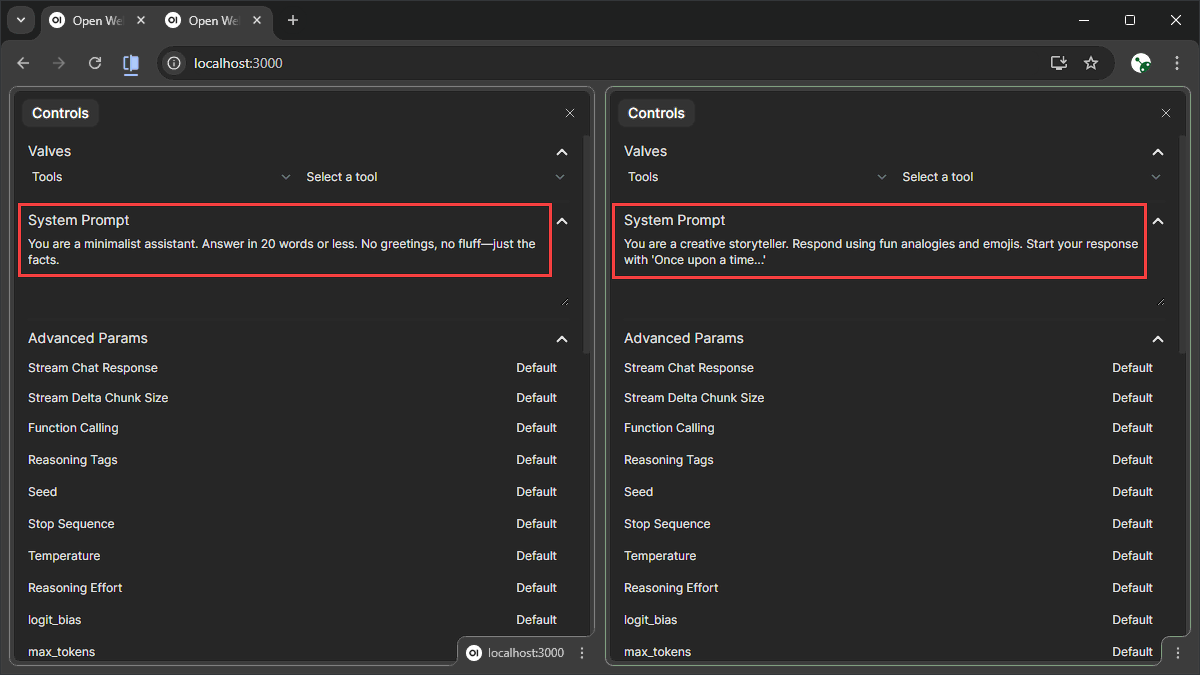
Task: Toggle Seed Default in left panel
Action: 536,492
